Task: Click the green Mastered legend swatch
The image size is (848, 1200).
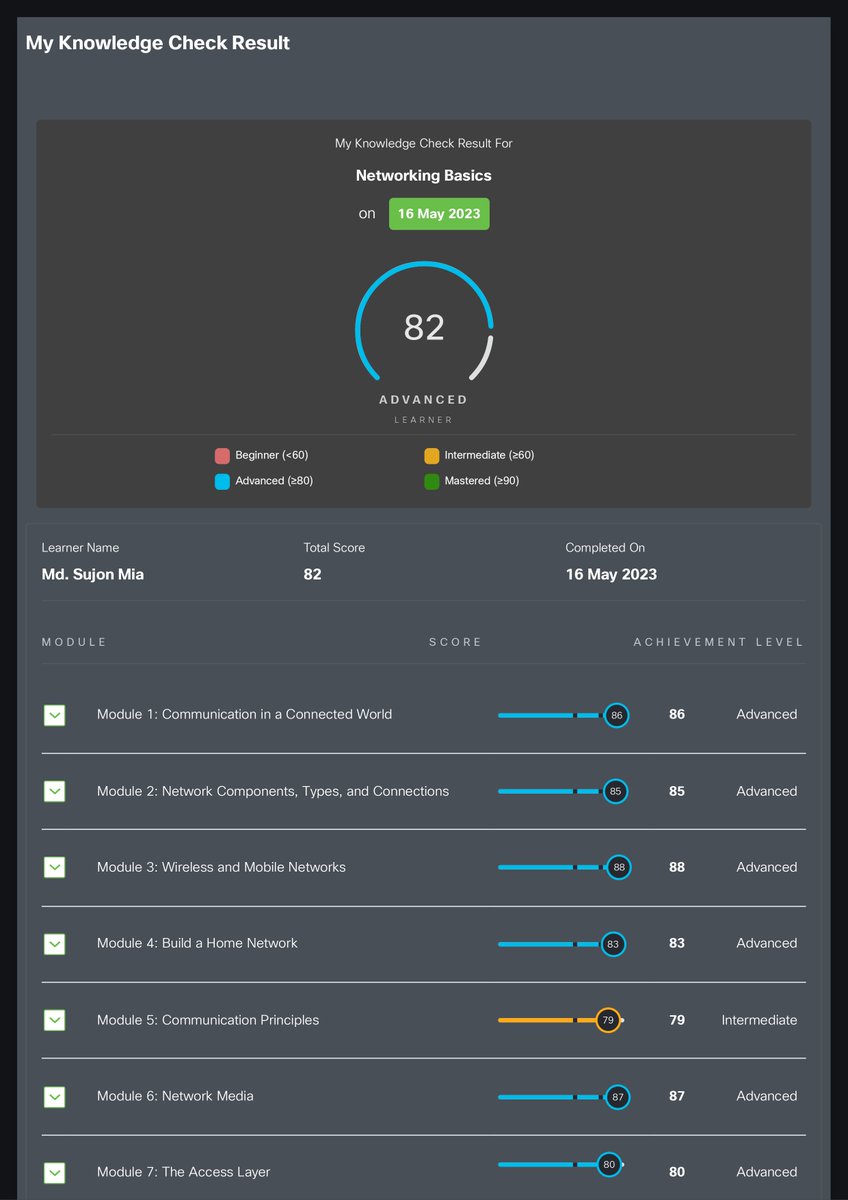Action: tap(432, 481)
